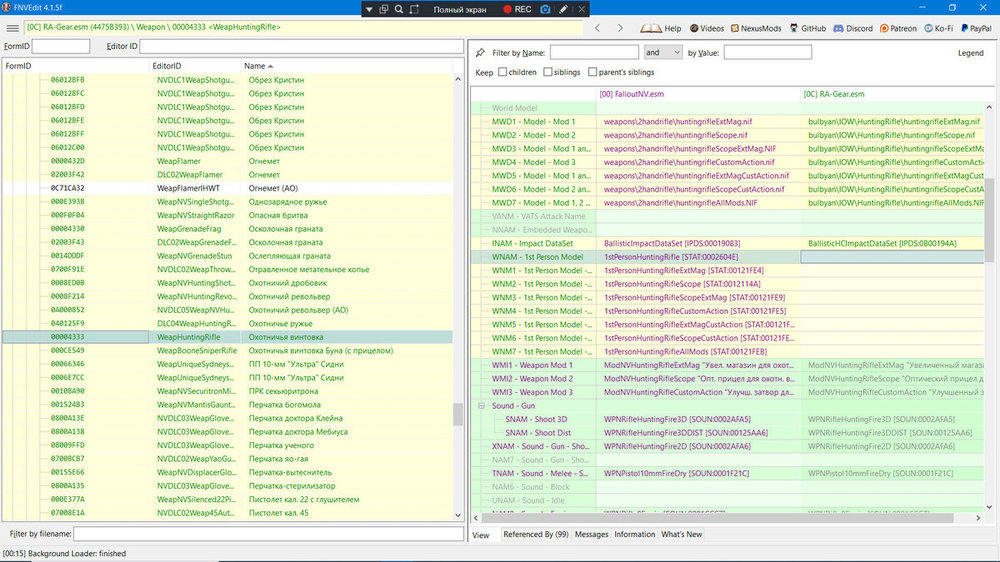Select TNAM - Sound - Melee row

point(728,474)
